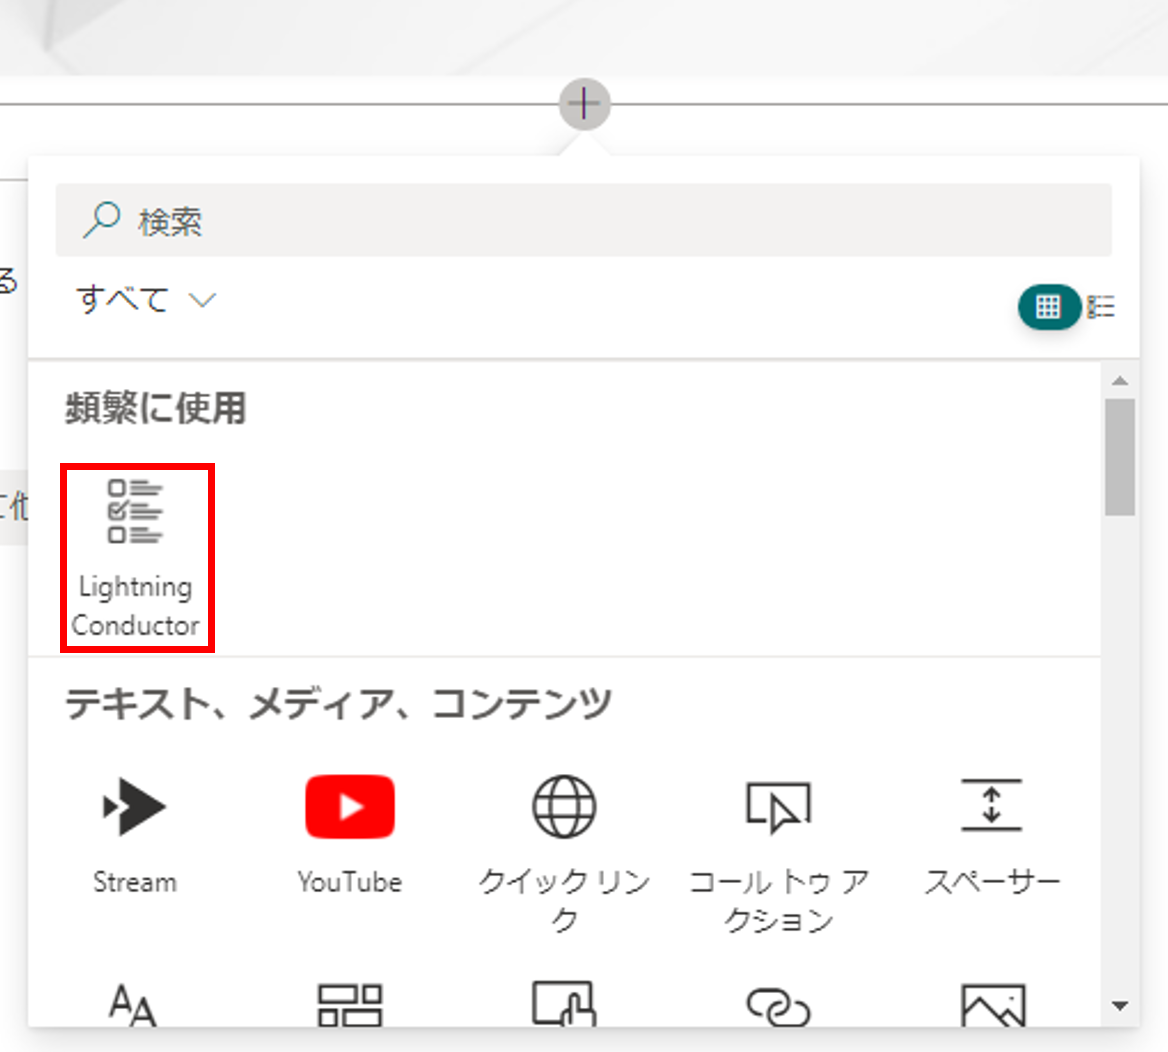
Task: Click the web part list scrollbar thumb
Action: (1120, 457)
